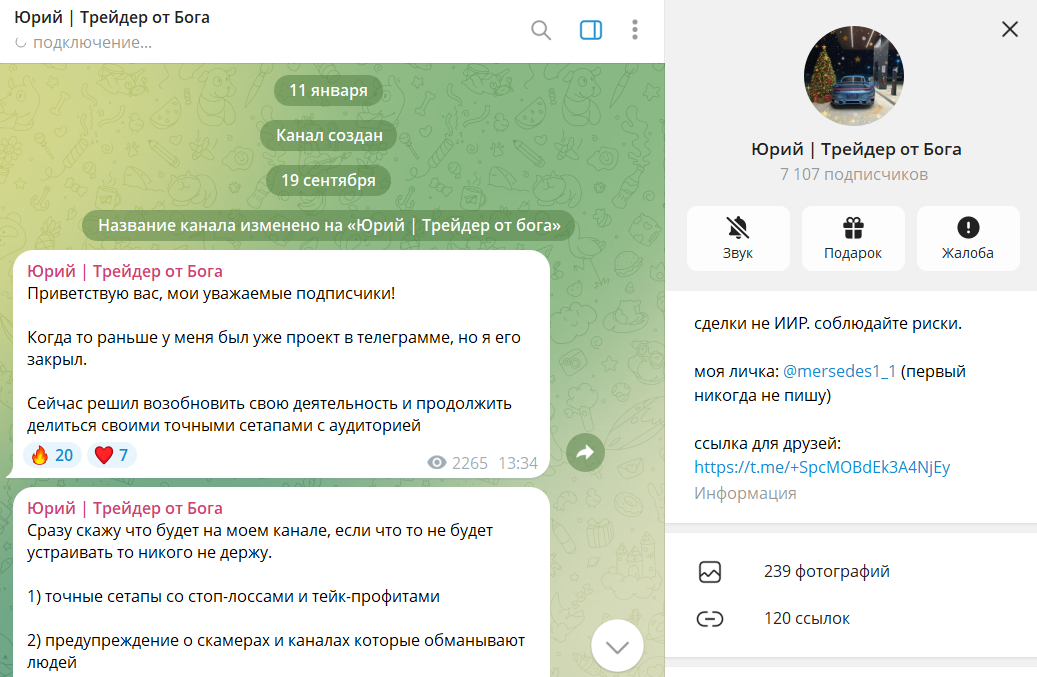Forward the first post with the share arrow
Screen dimensions: 1037x677
tap(585, 453)
